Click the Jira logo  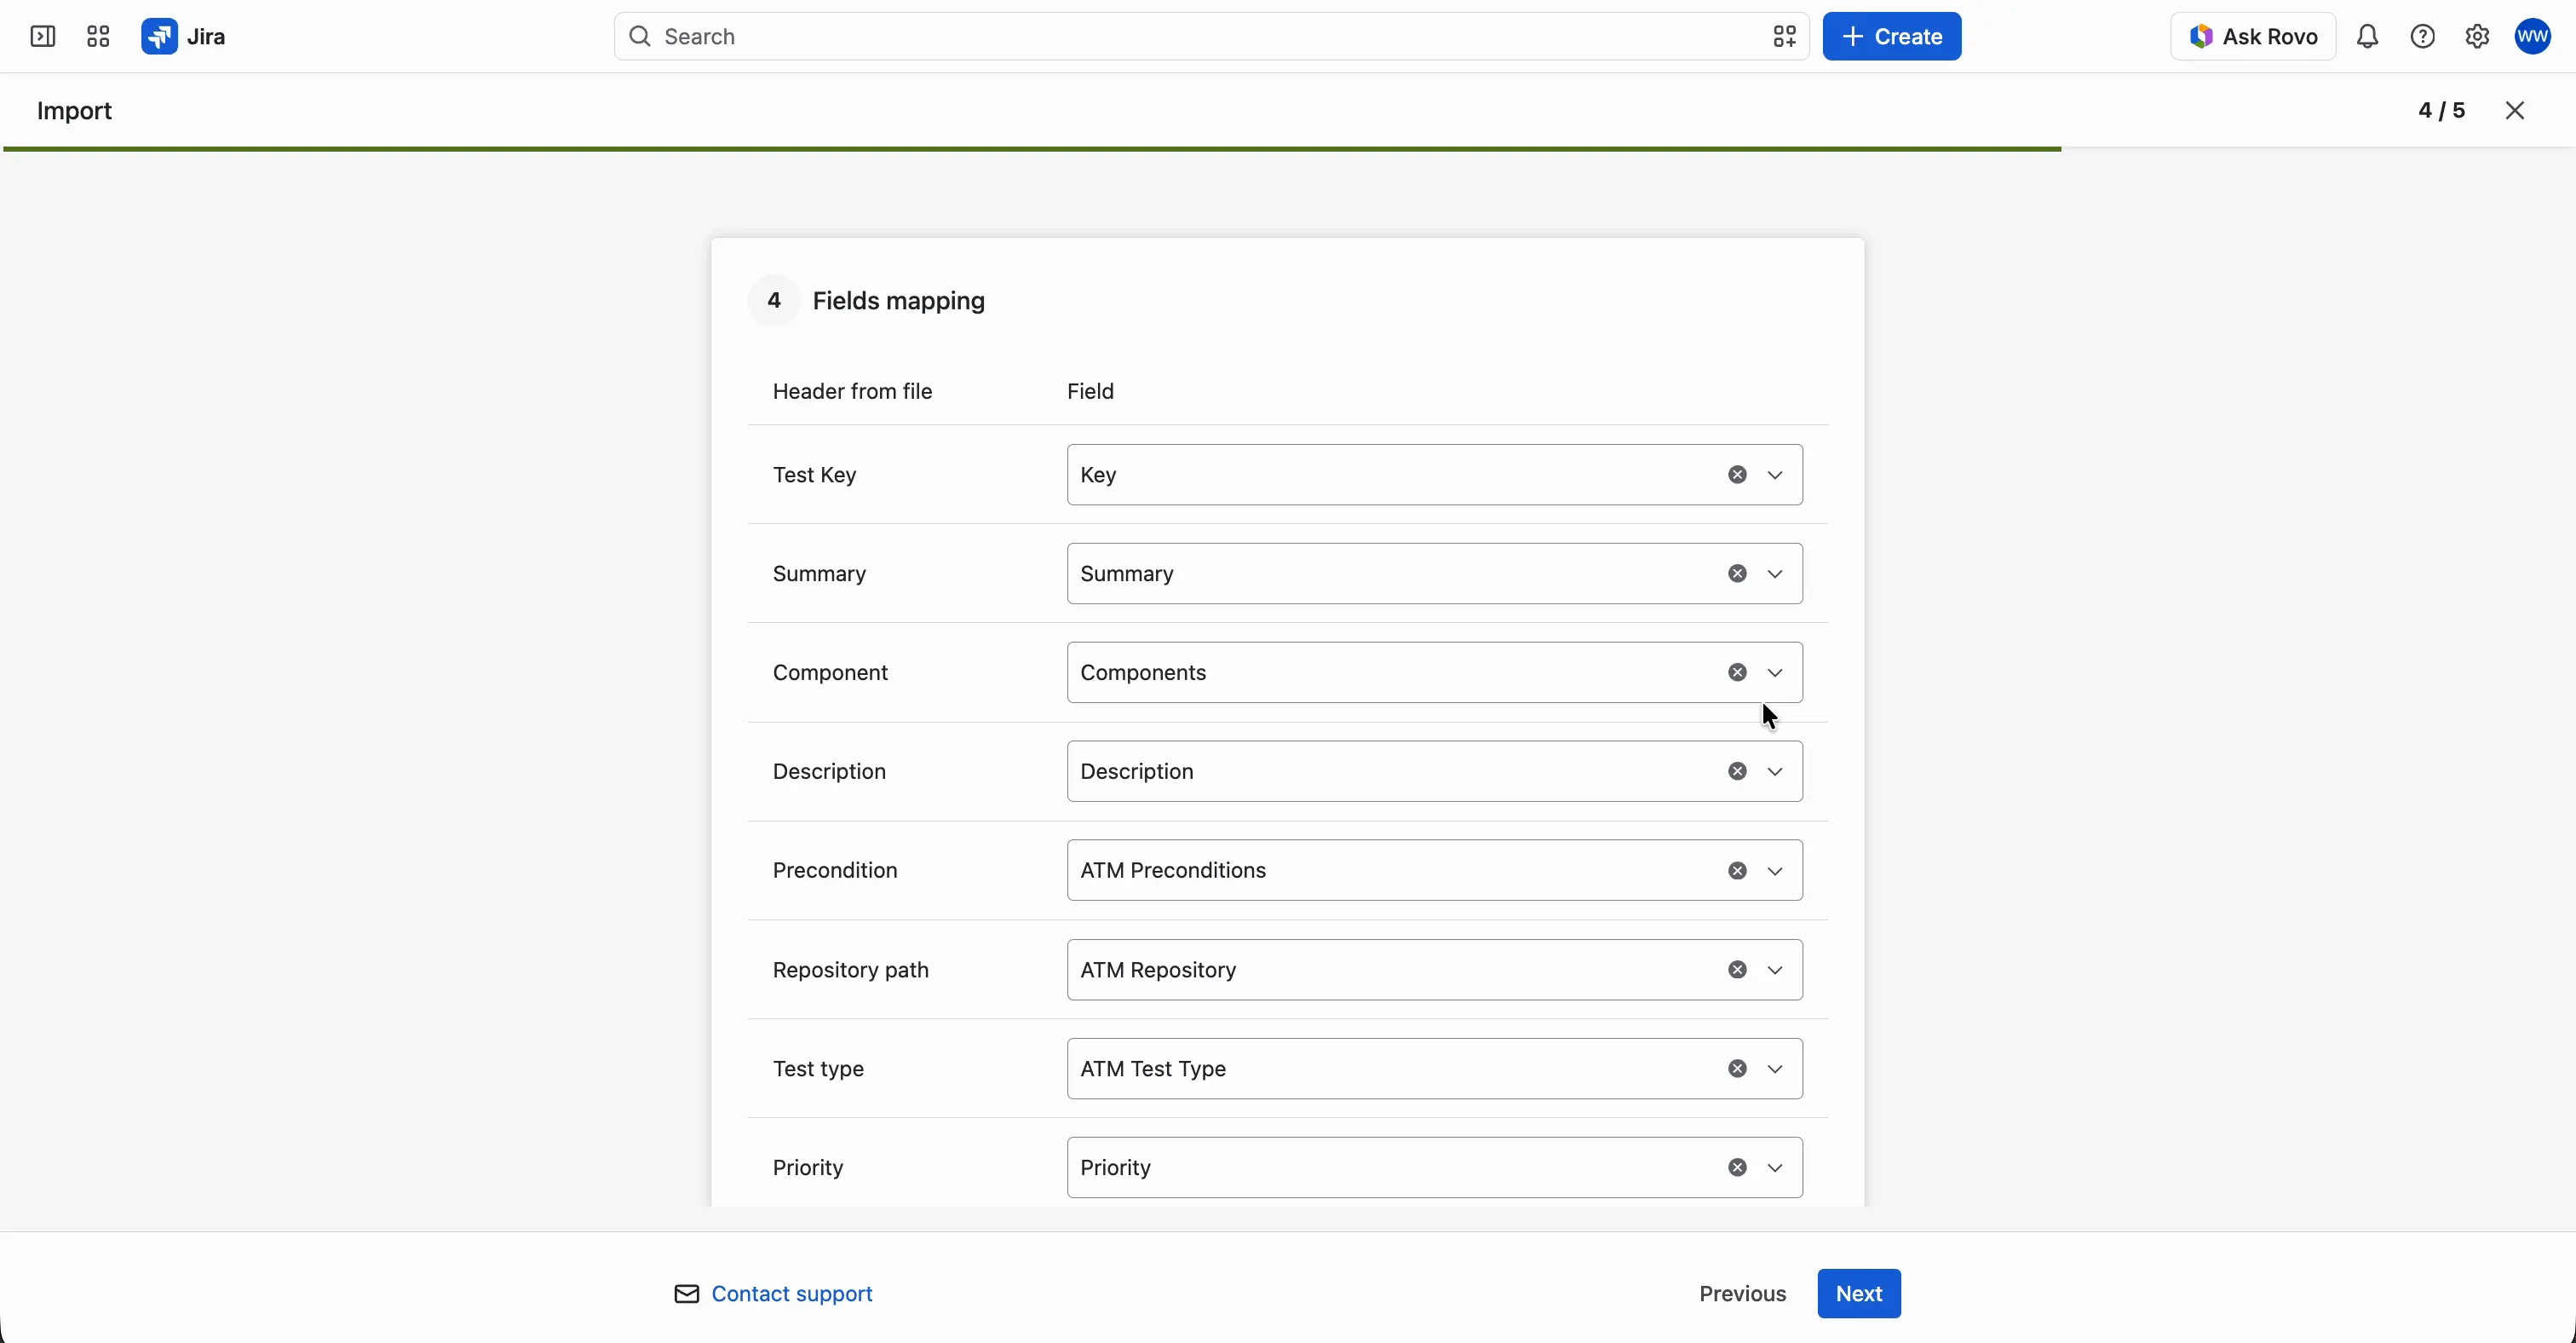coord(183,37)
